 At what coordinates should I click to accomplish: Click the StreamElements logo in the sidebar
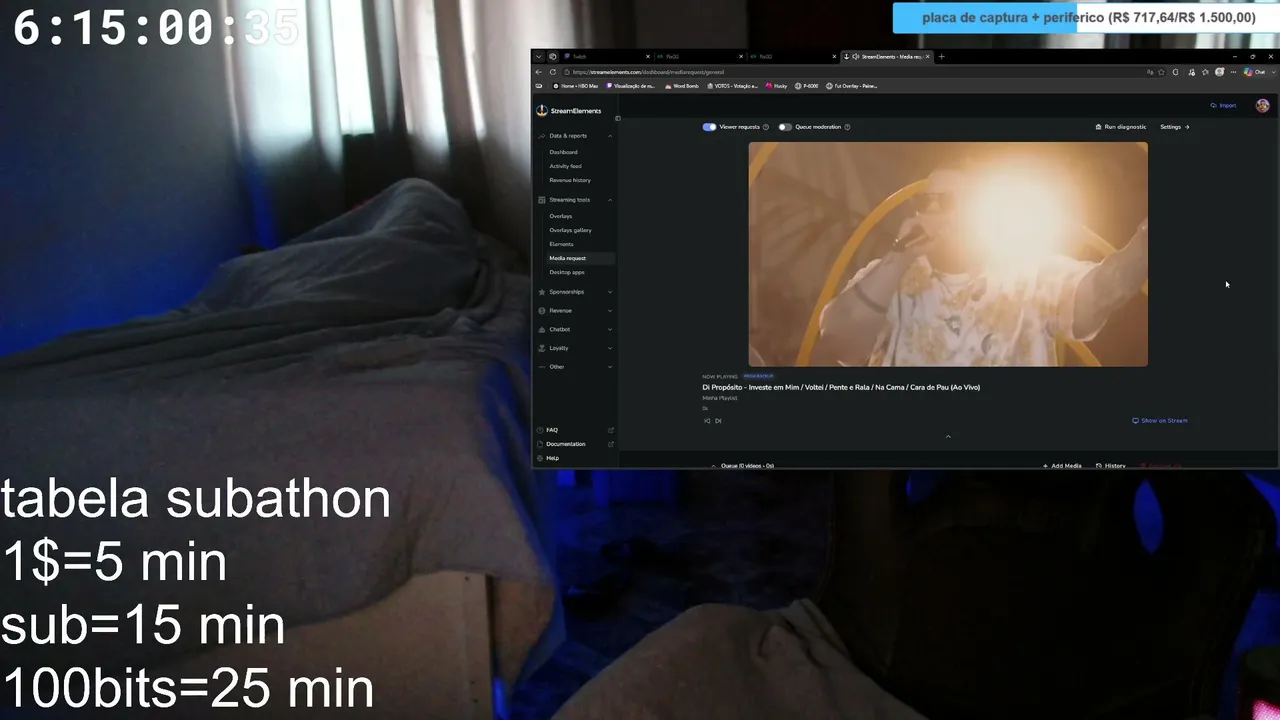(x=569, y=111)
